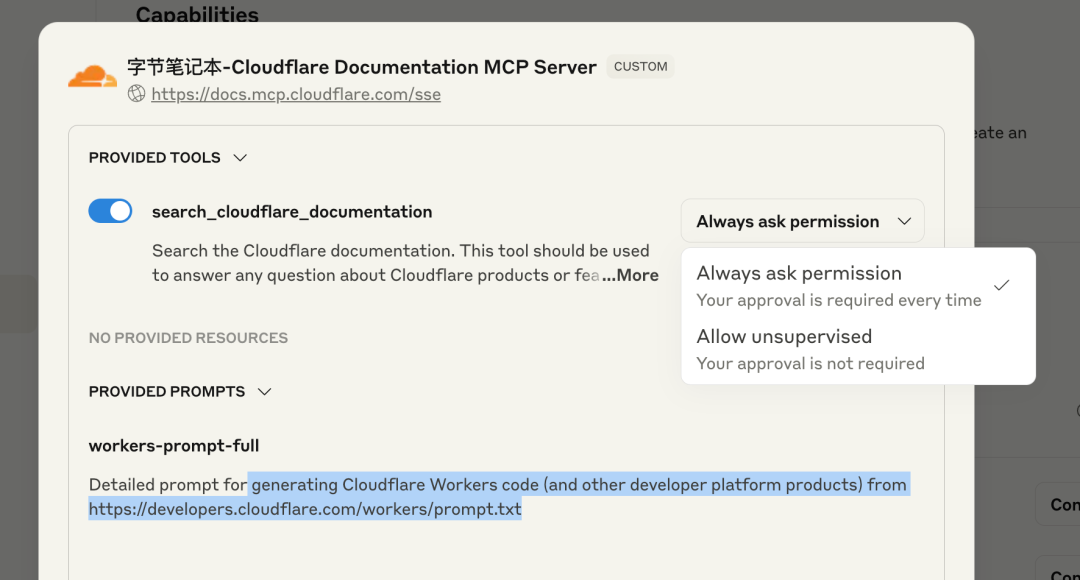Open the docs.mcp.cloudflare.com/sse link
Image resolution: width=1080 pixels, height=580 pixels.
click(296, 94)
